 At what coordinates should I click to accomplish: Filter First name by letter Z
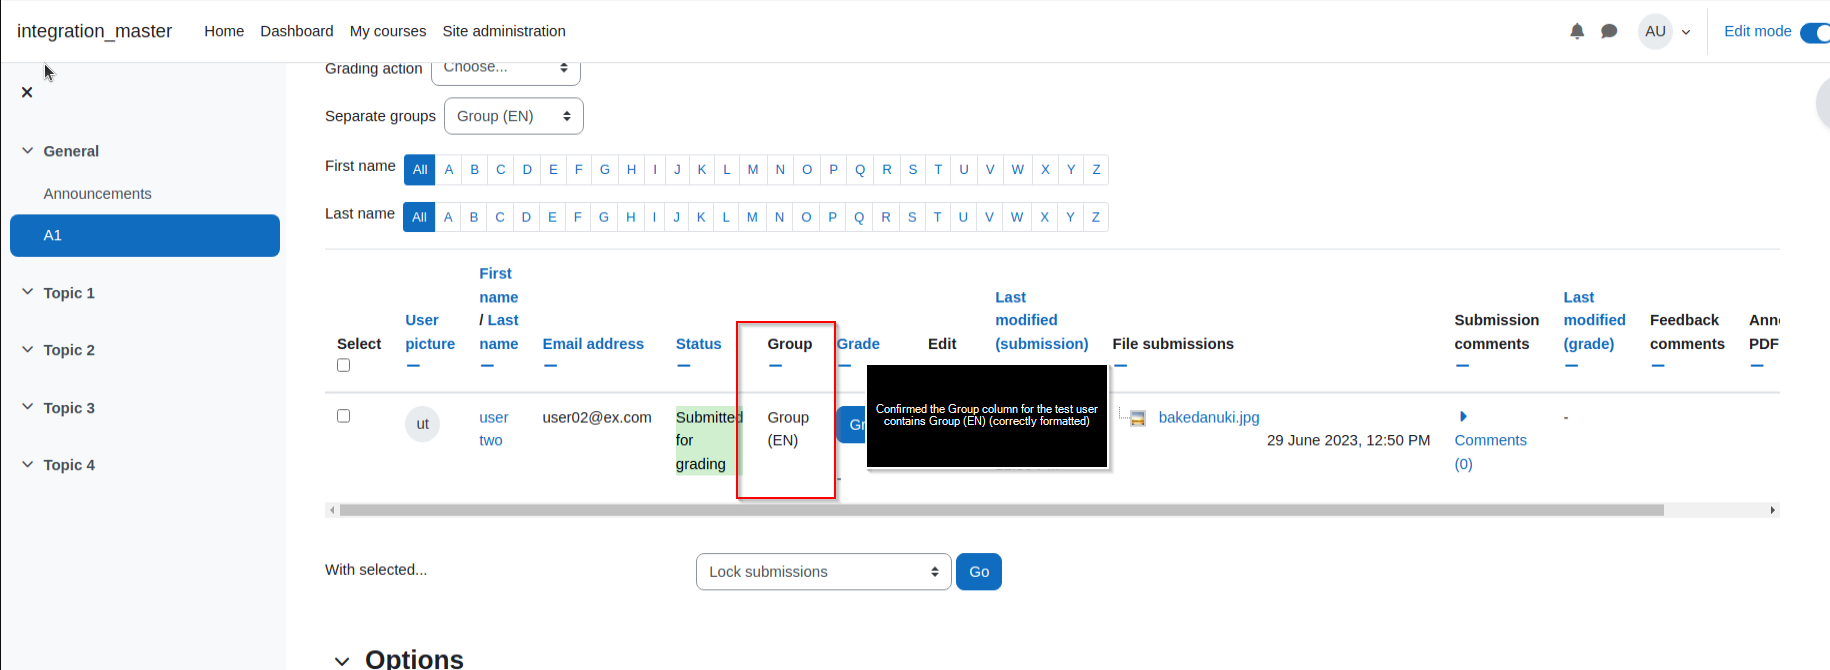1096,170
